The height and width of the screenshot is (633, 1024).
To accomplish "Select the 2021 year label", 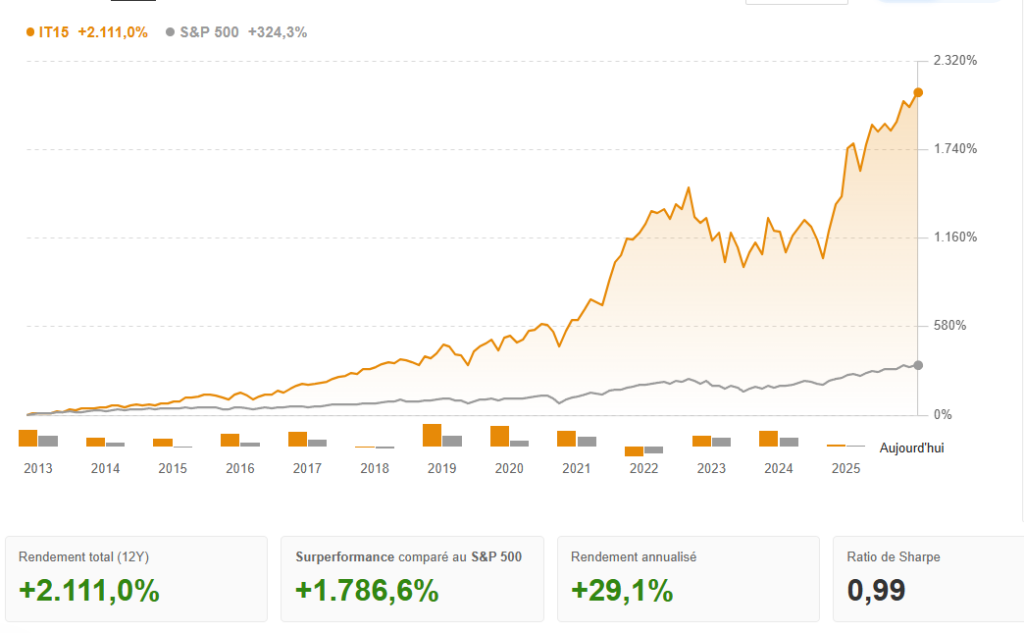I will click(x=576, y=468).
